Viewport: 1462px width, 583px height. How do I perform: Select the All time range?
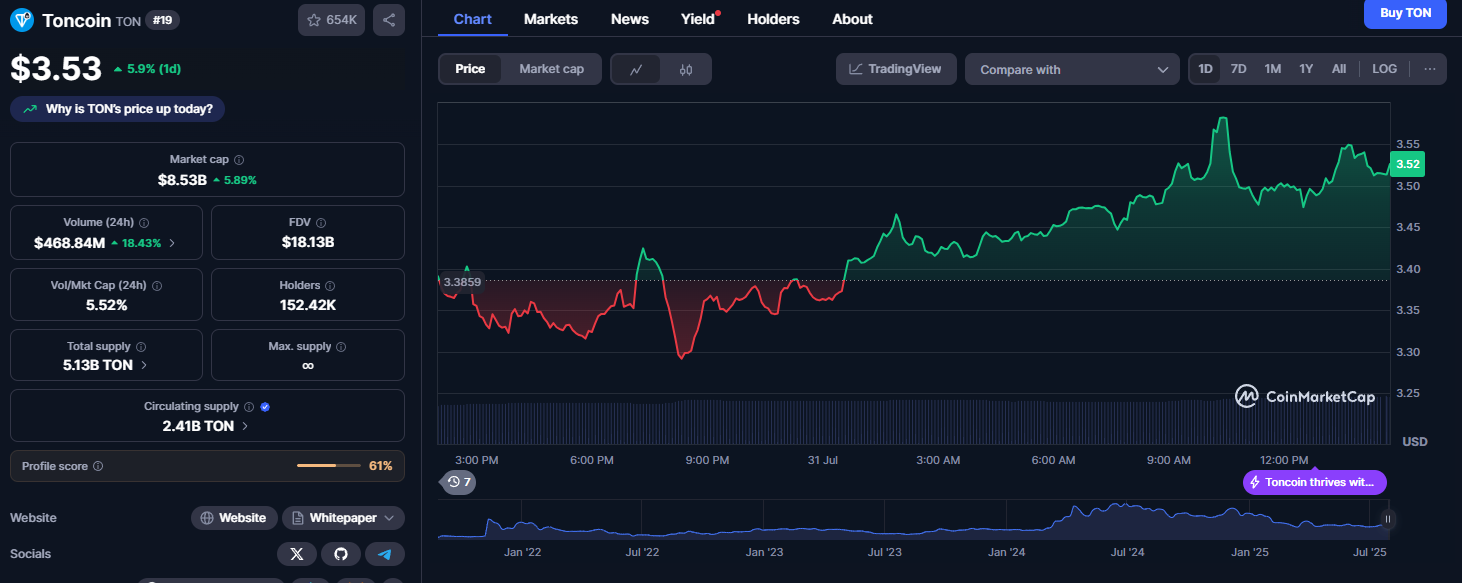[x=1339, y=69]
